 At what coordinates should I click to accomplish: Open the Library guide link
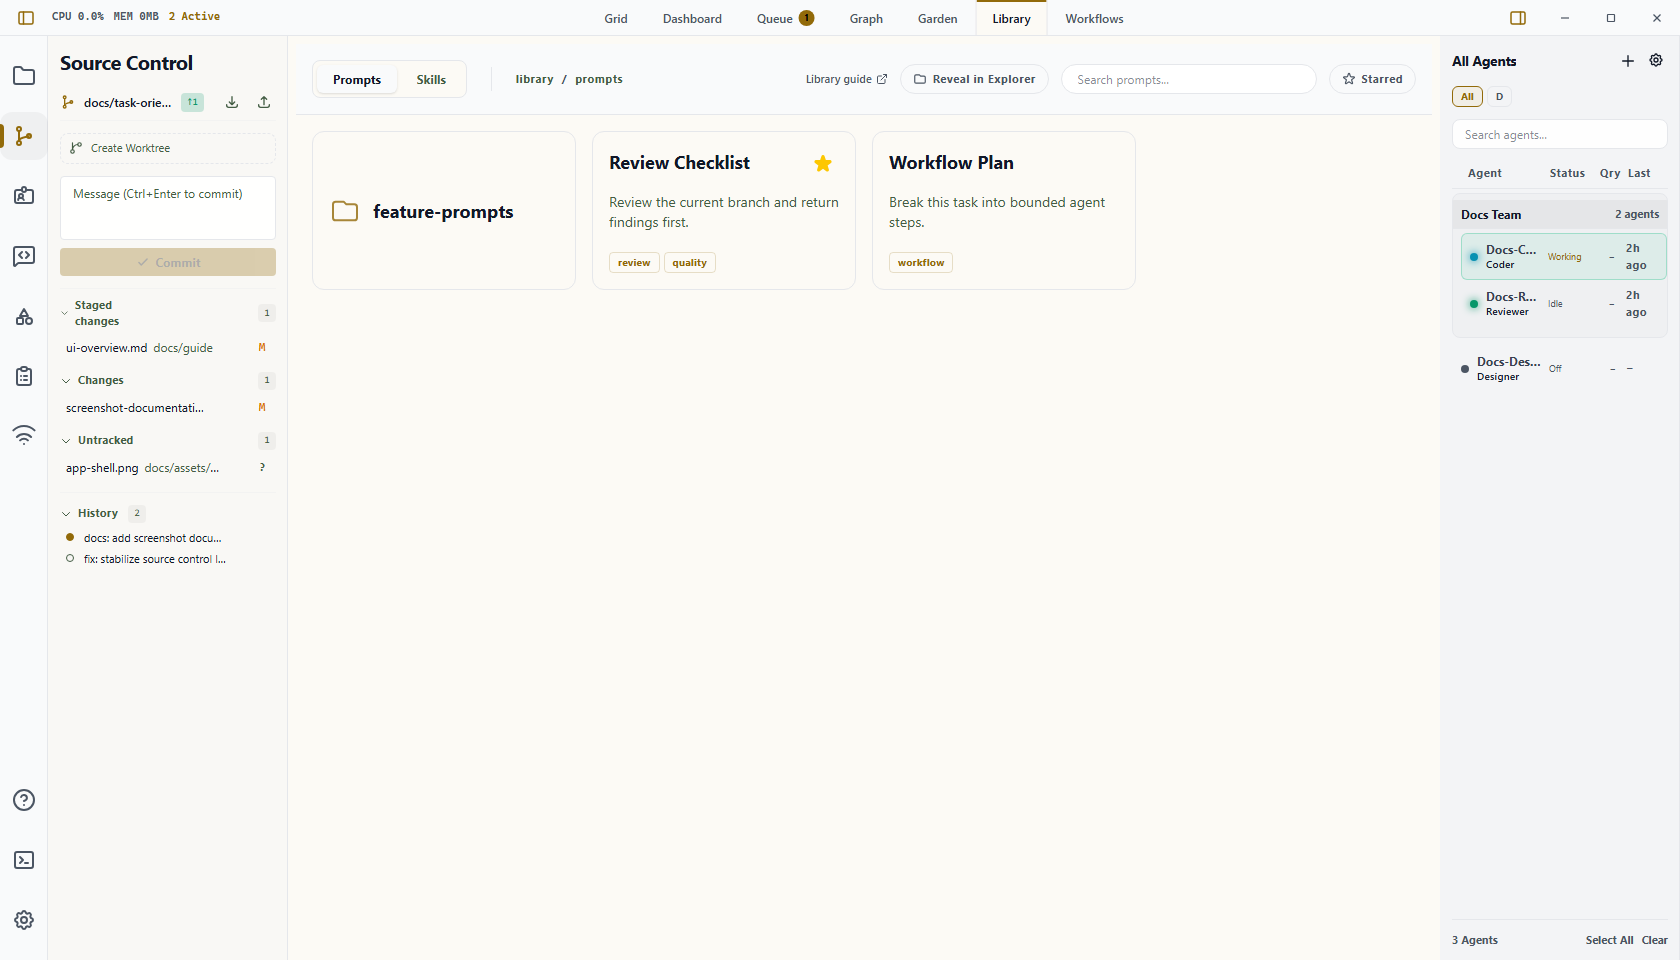pos(846,79)
